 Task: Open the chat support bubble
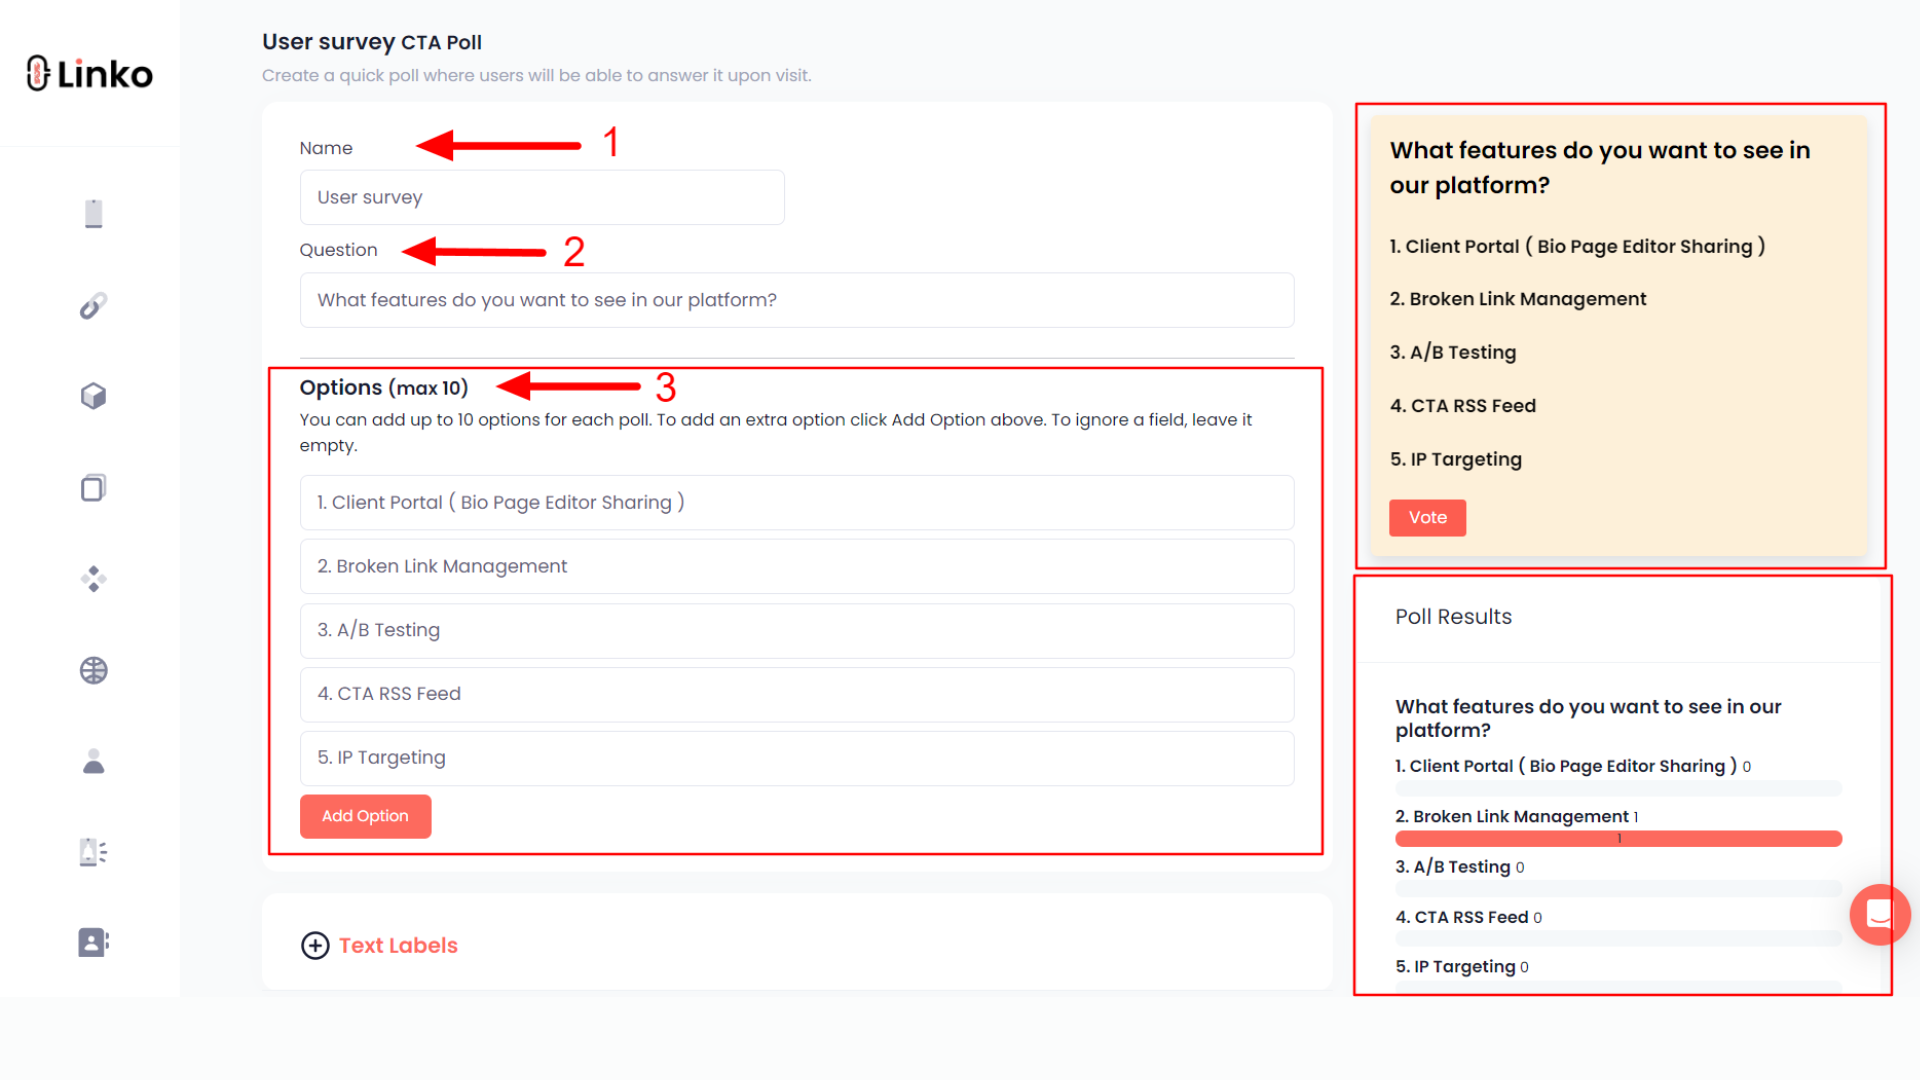[x=1880, y=915]
